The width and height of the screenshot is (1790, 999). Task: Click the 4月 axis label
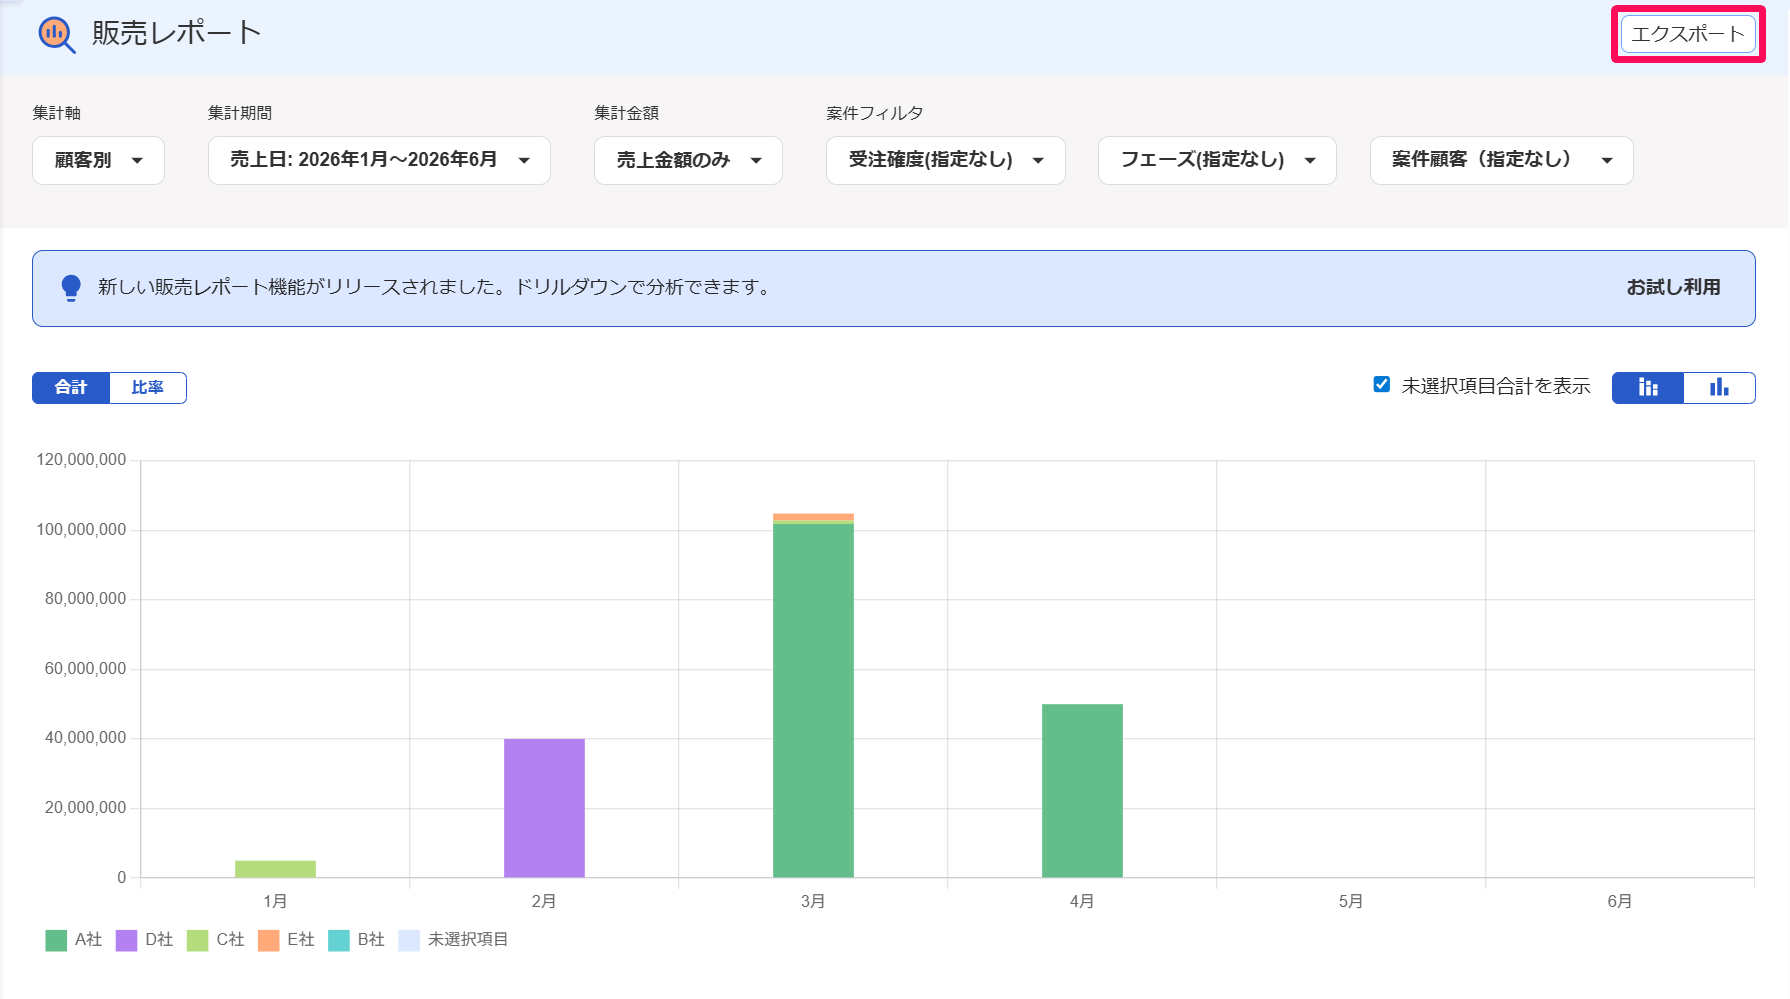[1082, 901]
